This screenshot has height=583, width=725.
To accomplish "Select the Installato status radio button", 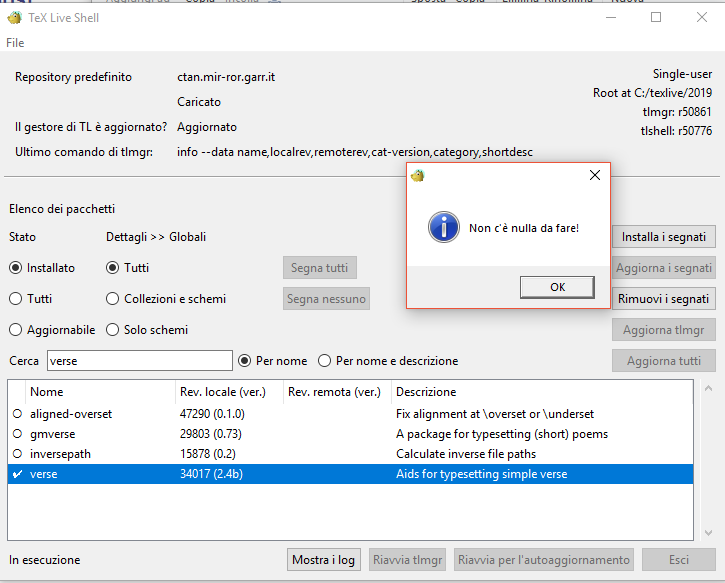I will [x=16, y=268].
